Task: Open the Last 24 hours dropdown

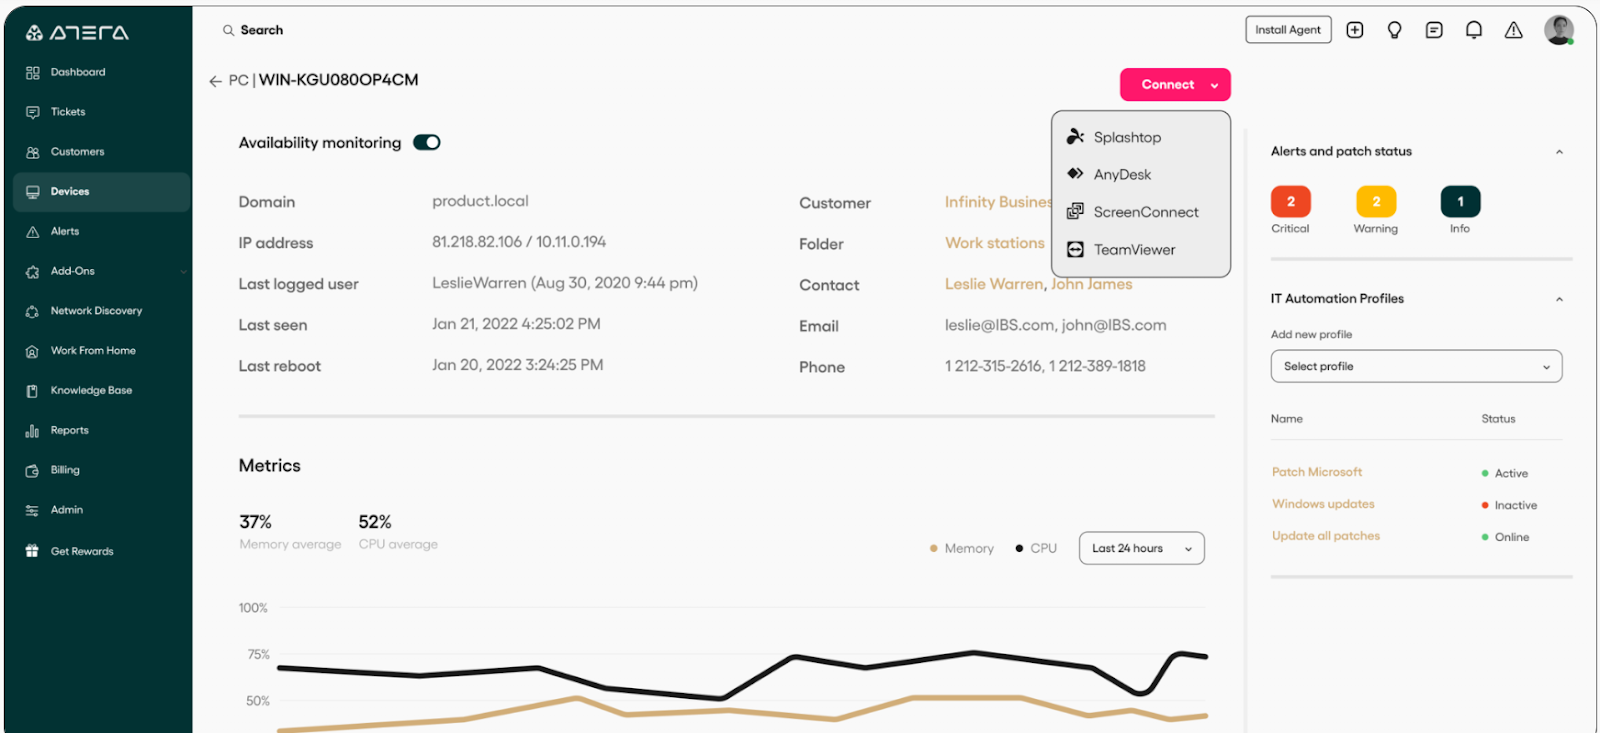Action: point(1141,548)
